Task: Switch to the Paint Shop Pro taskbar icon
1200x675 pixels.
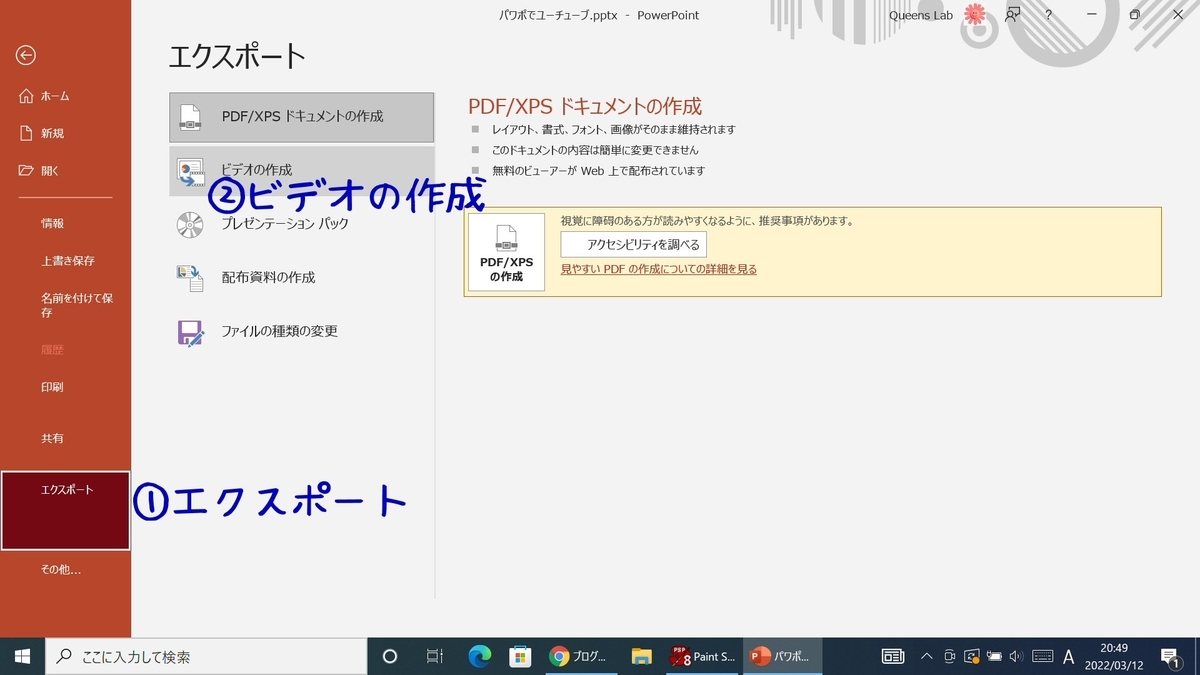Action: pyautogui.click(x=703, y=657)
